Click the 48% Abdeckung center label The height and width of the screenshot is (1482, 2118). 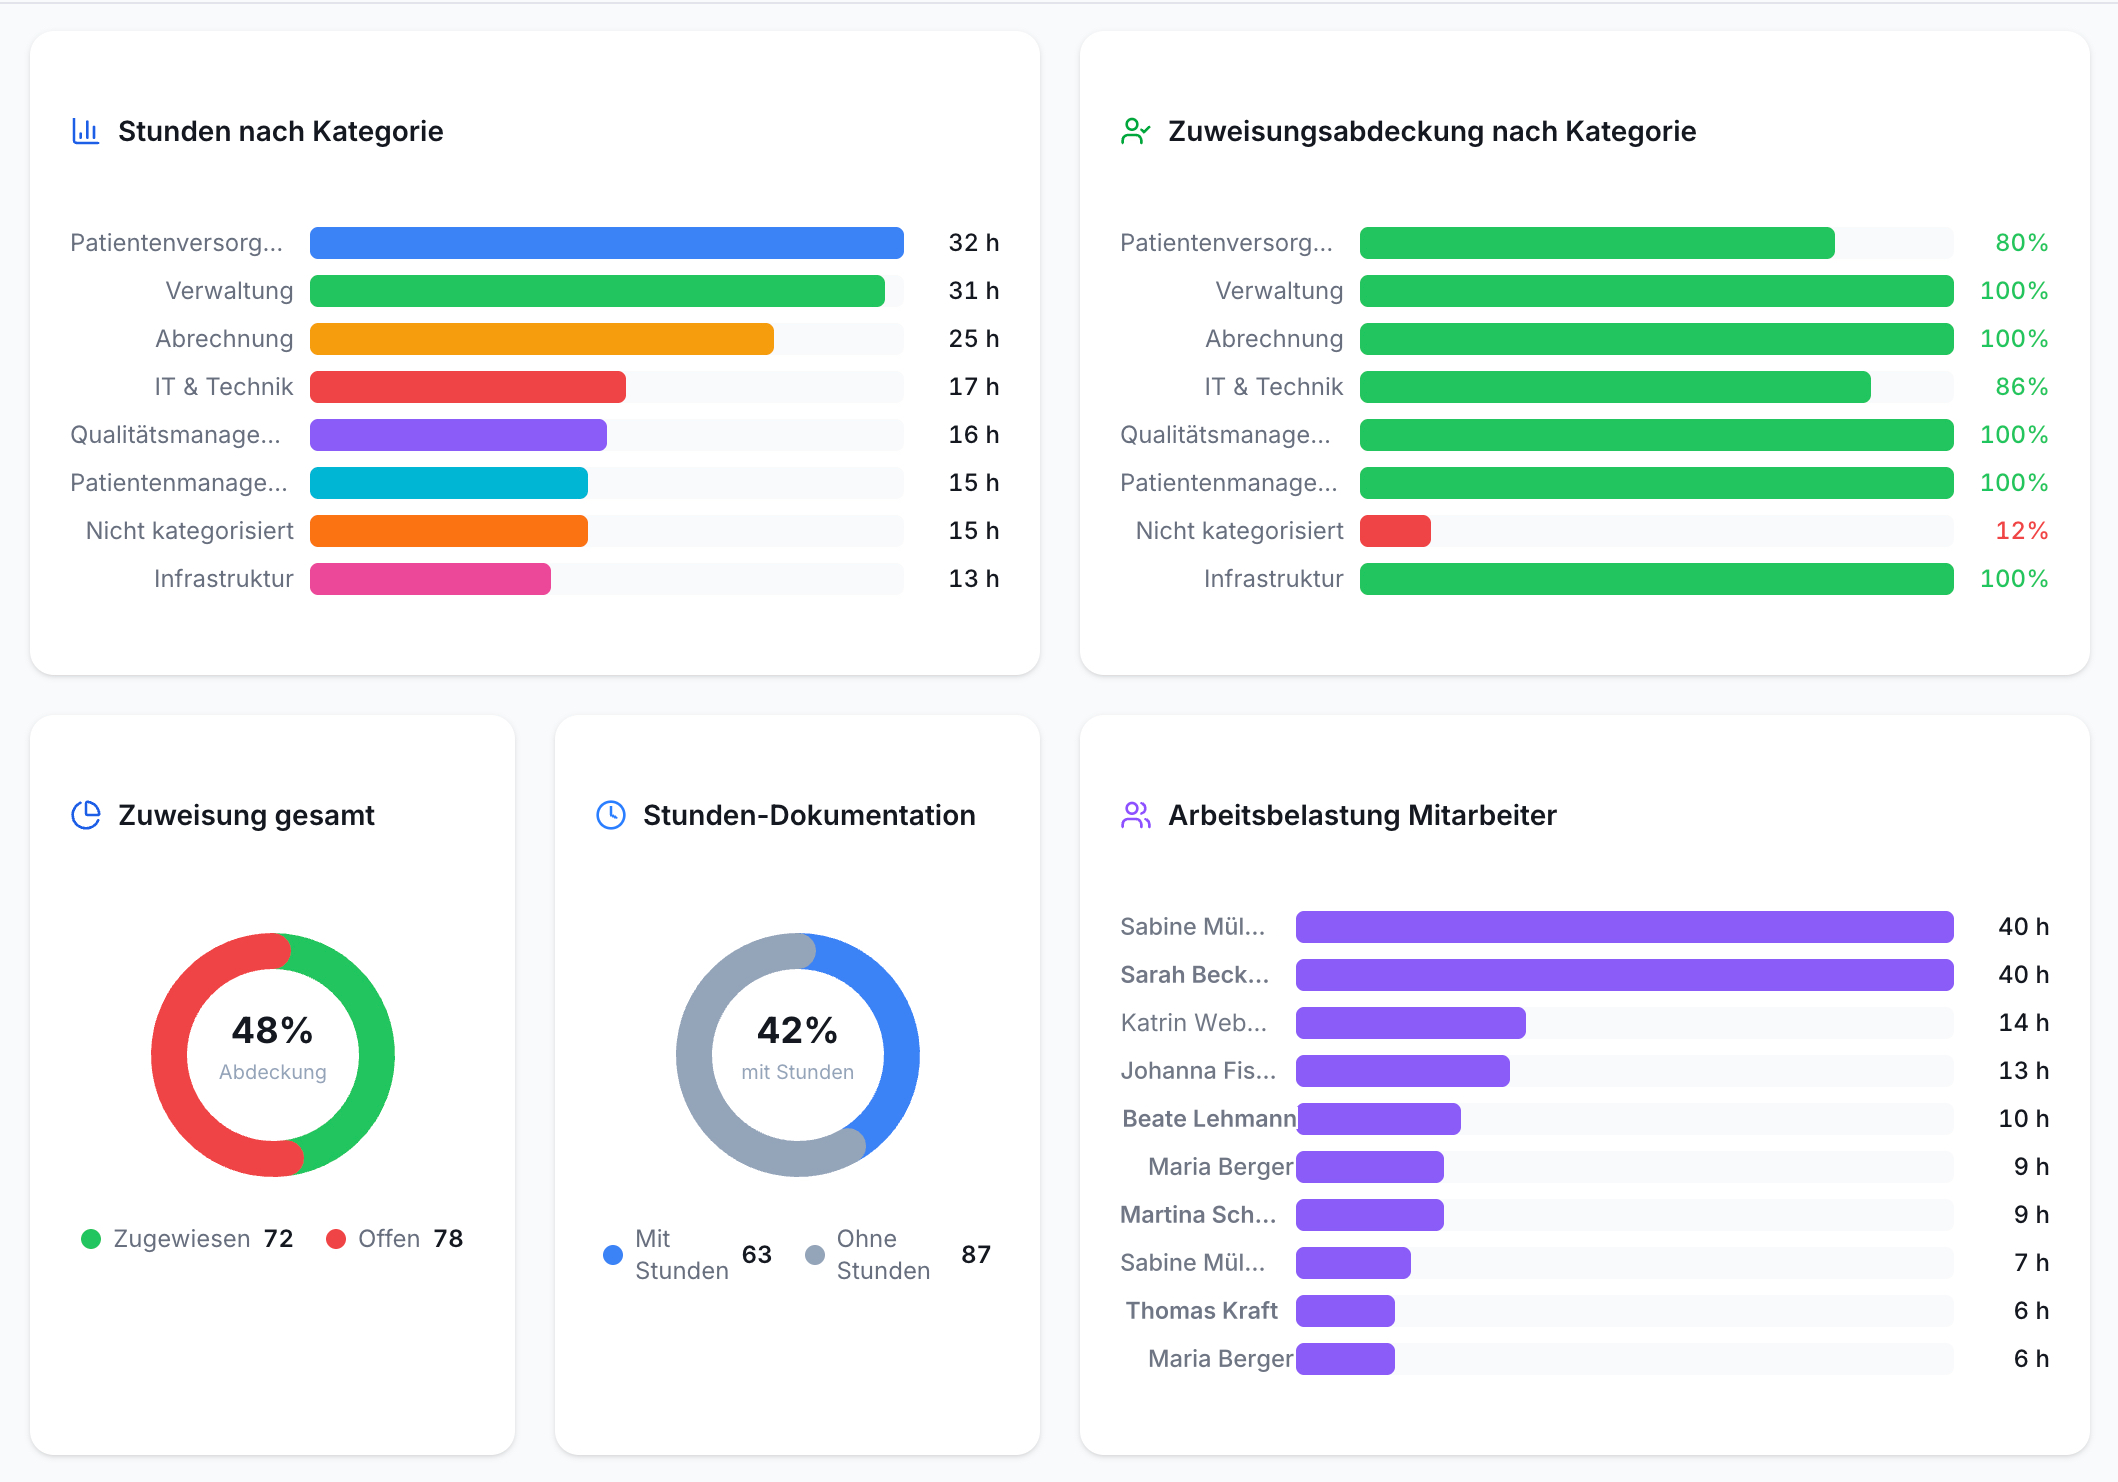pyautogui.click(x=273, y=1047)
